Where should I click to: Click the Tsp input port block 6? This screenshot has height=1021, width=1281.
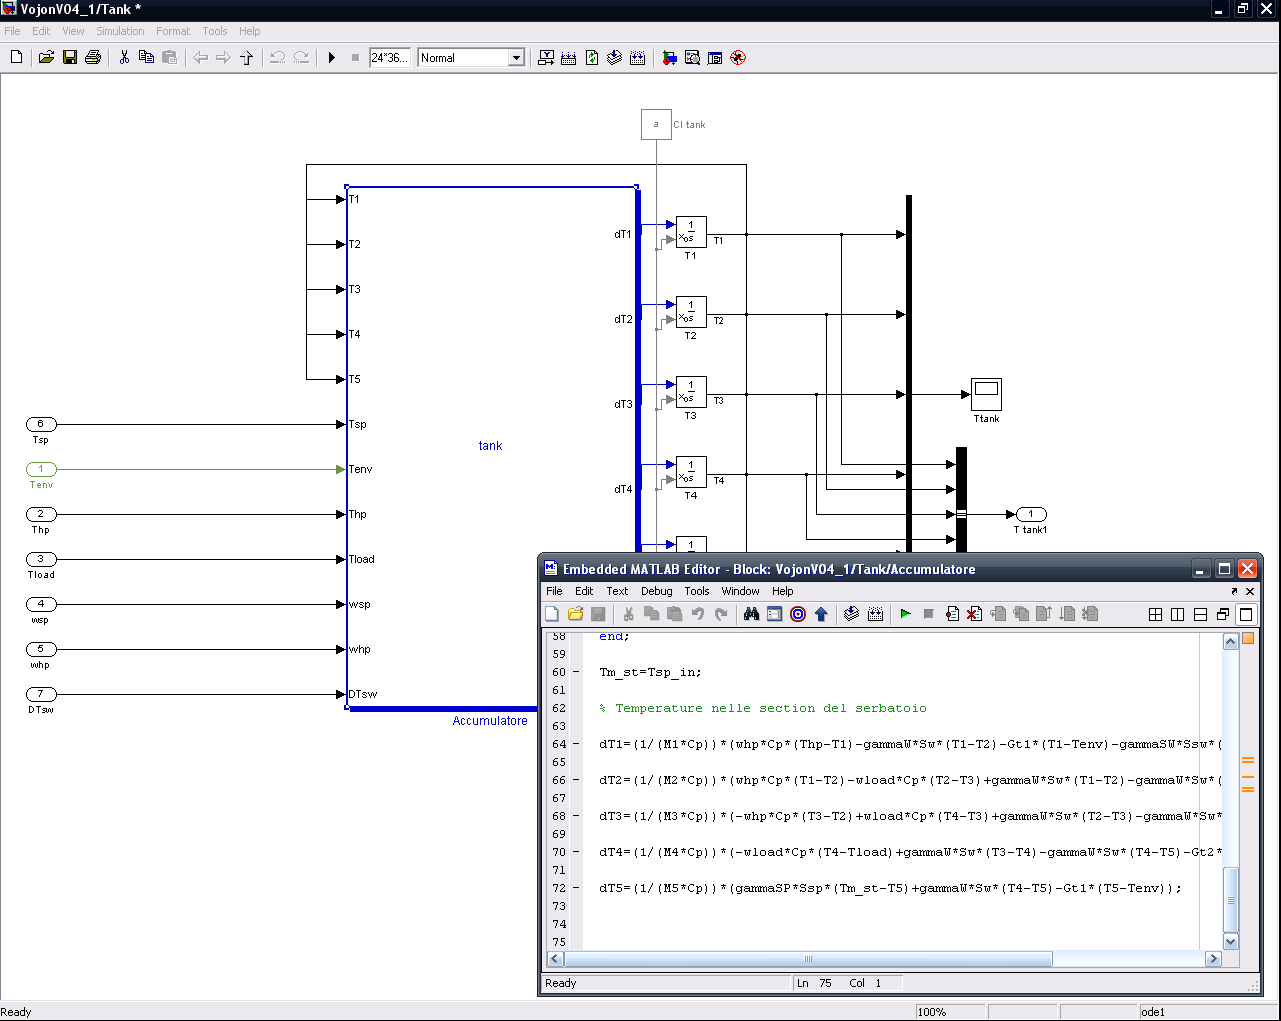click(41, 424)
